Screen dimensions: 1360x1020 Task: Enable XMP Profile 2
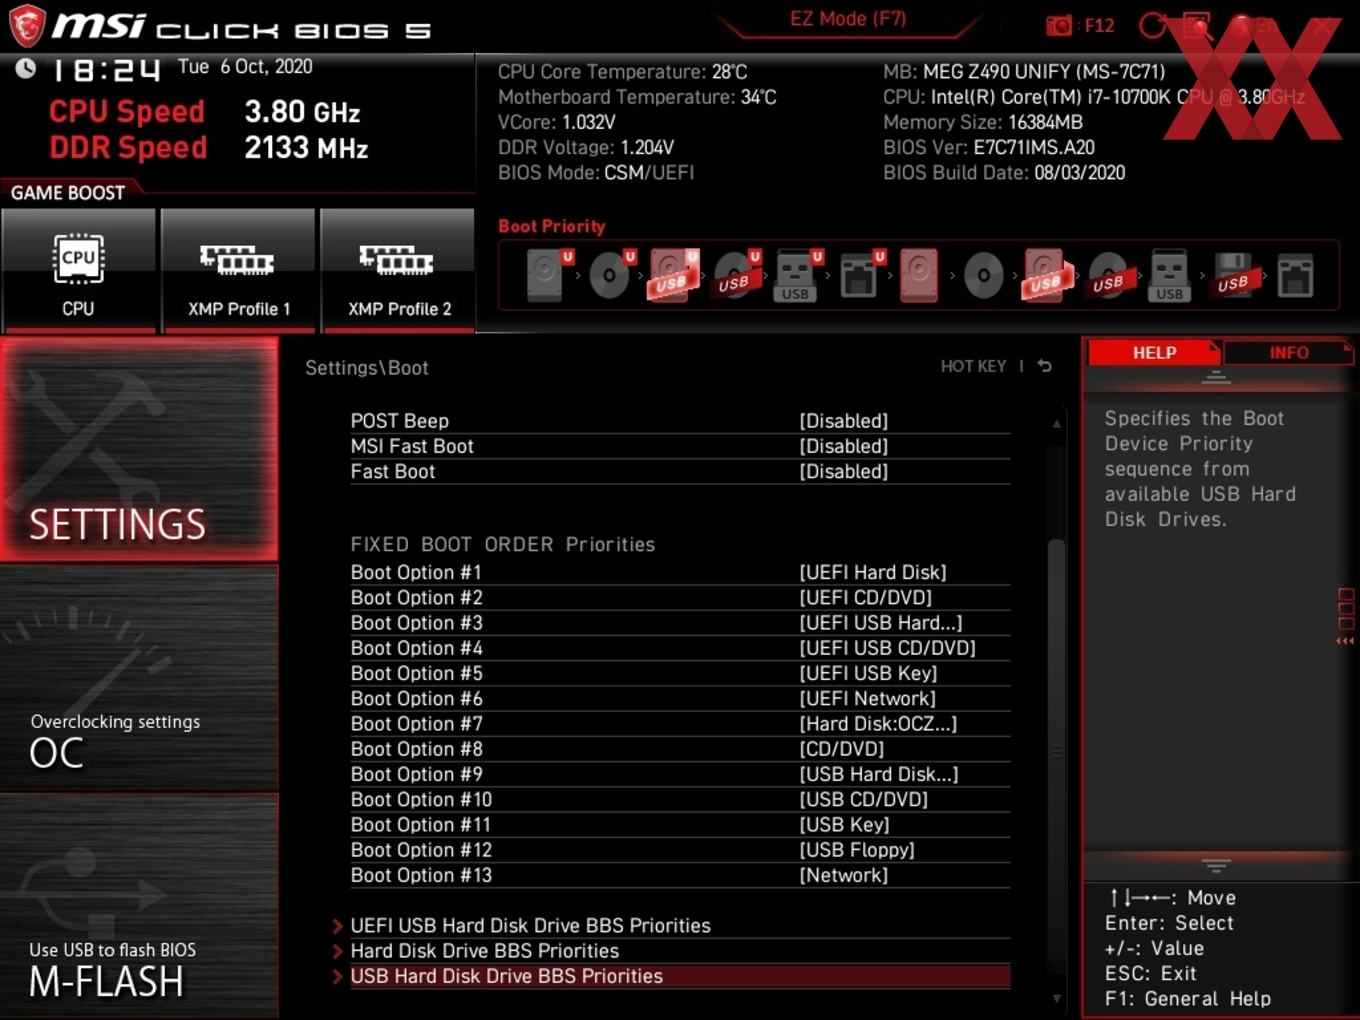pos(398,270)
